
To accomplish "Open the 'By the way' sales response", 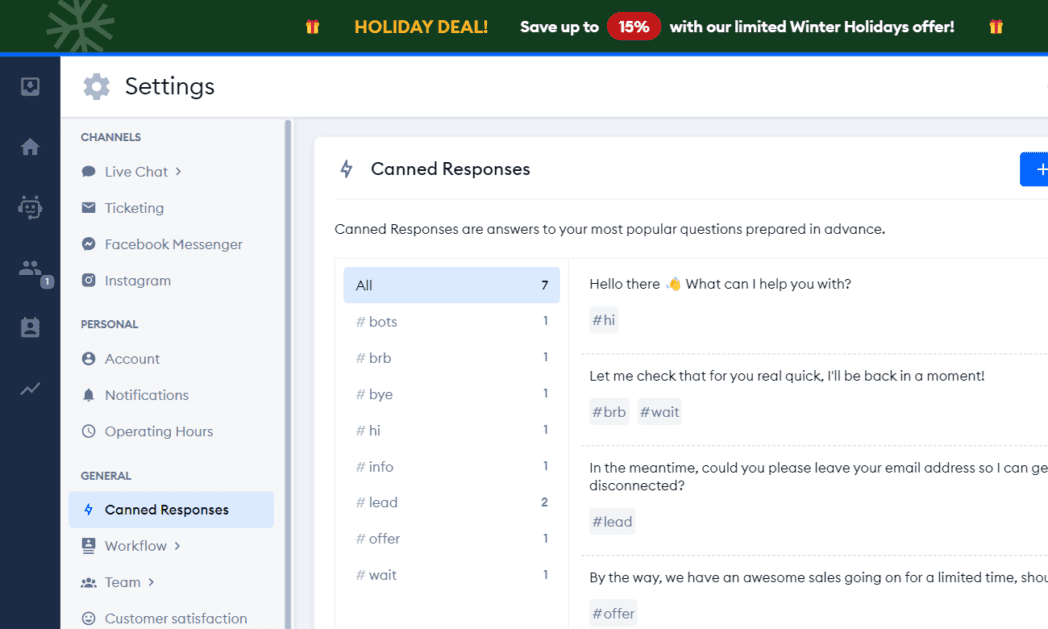I will click(818, 577).
